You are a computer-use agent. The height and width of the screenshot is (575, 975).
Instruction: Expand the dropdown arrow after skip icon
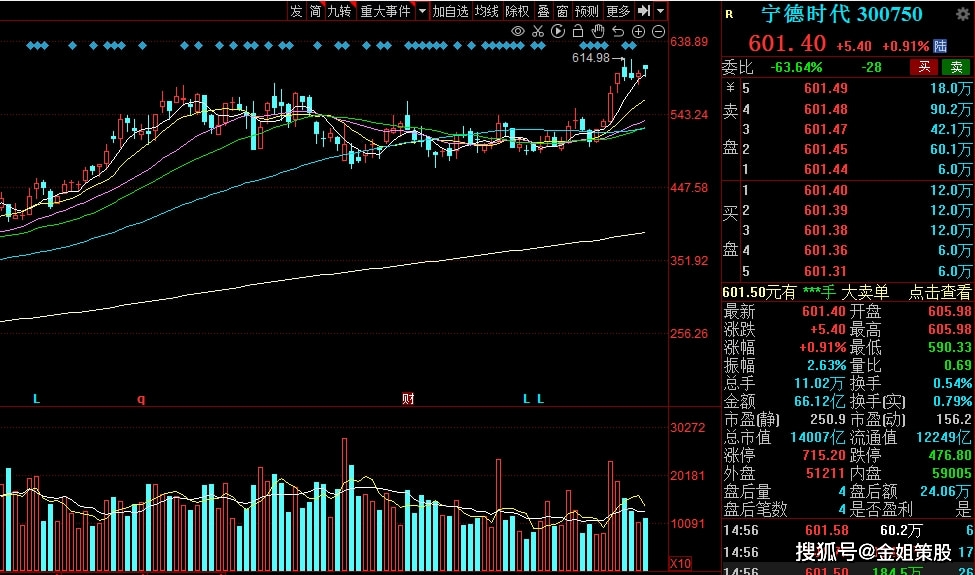660,11
